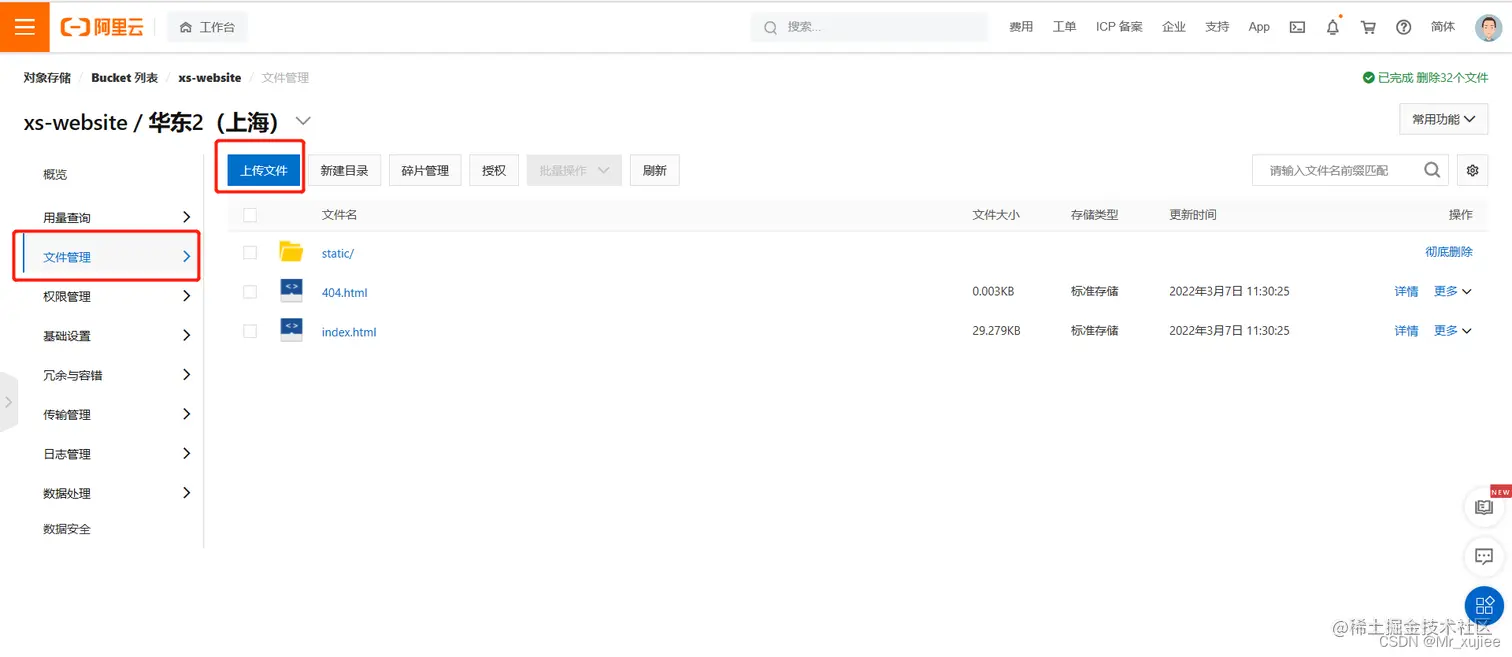Go to 对象存储 breadcrumb

[47, 77]
